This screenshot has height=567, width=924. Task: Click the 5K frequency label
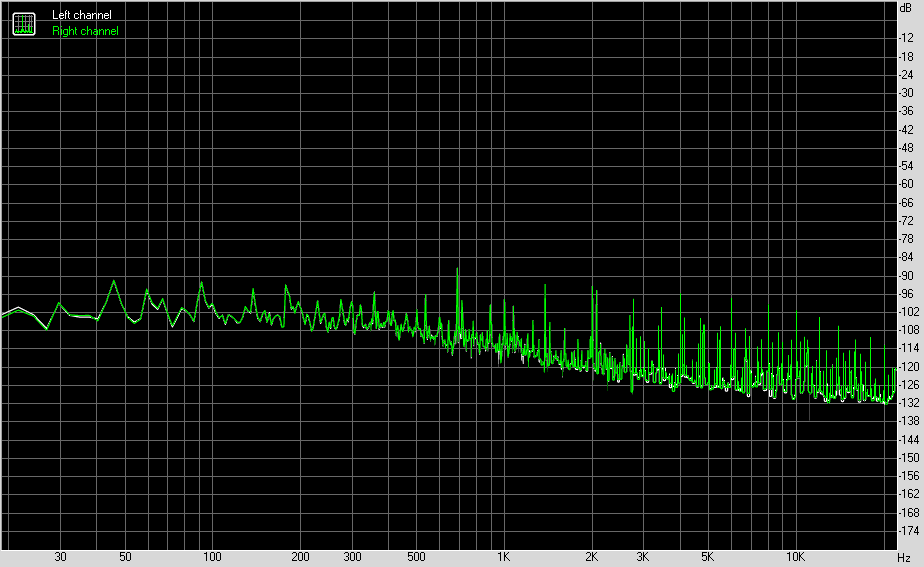[707, 557]
